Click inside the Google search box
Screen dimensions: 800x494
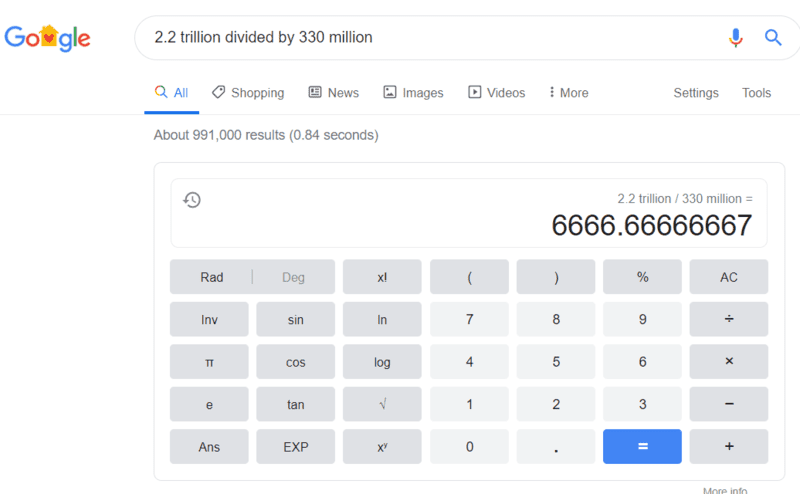[x=434, y=37]
